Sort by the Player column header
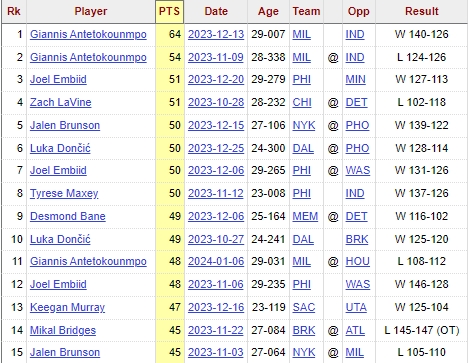 point(91,11)
